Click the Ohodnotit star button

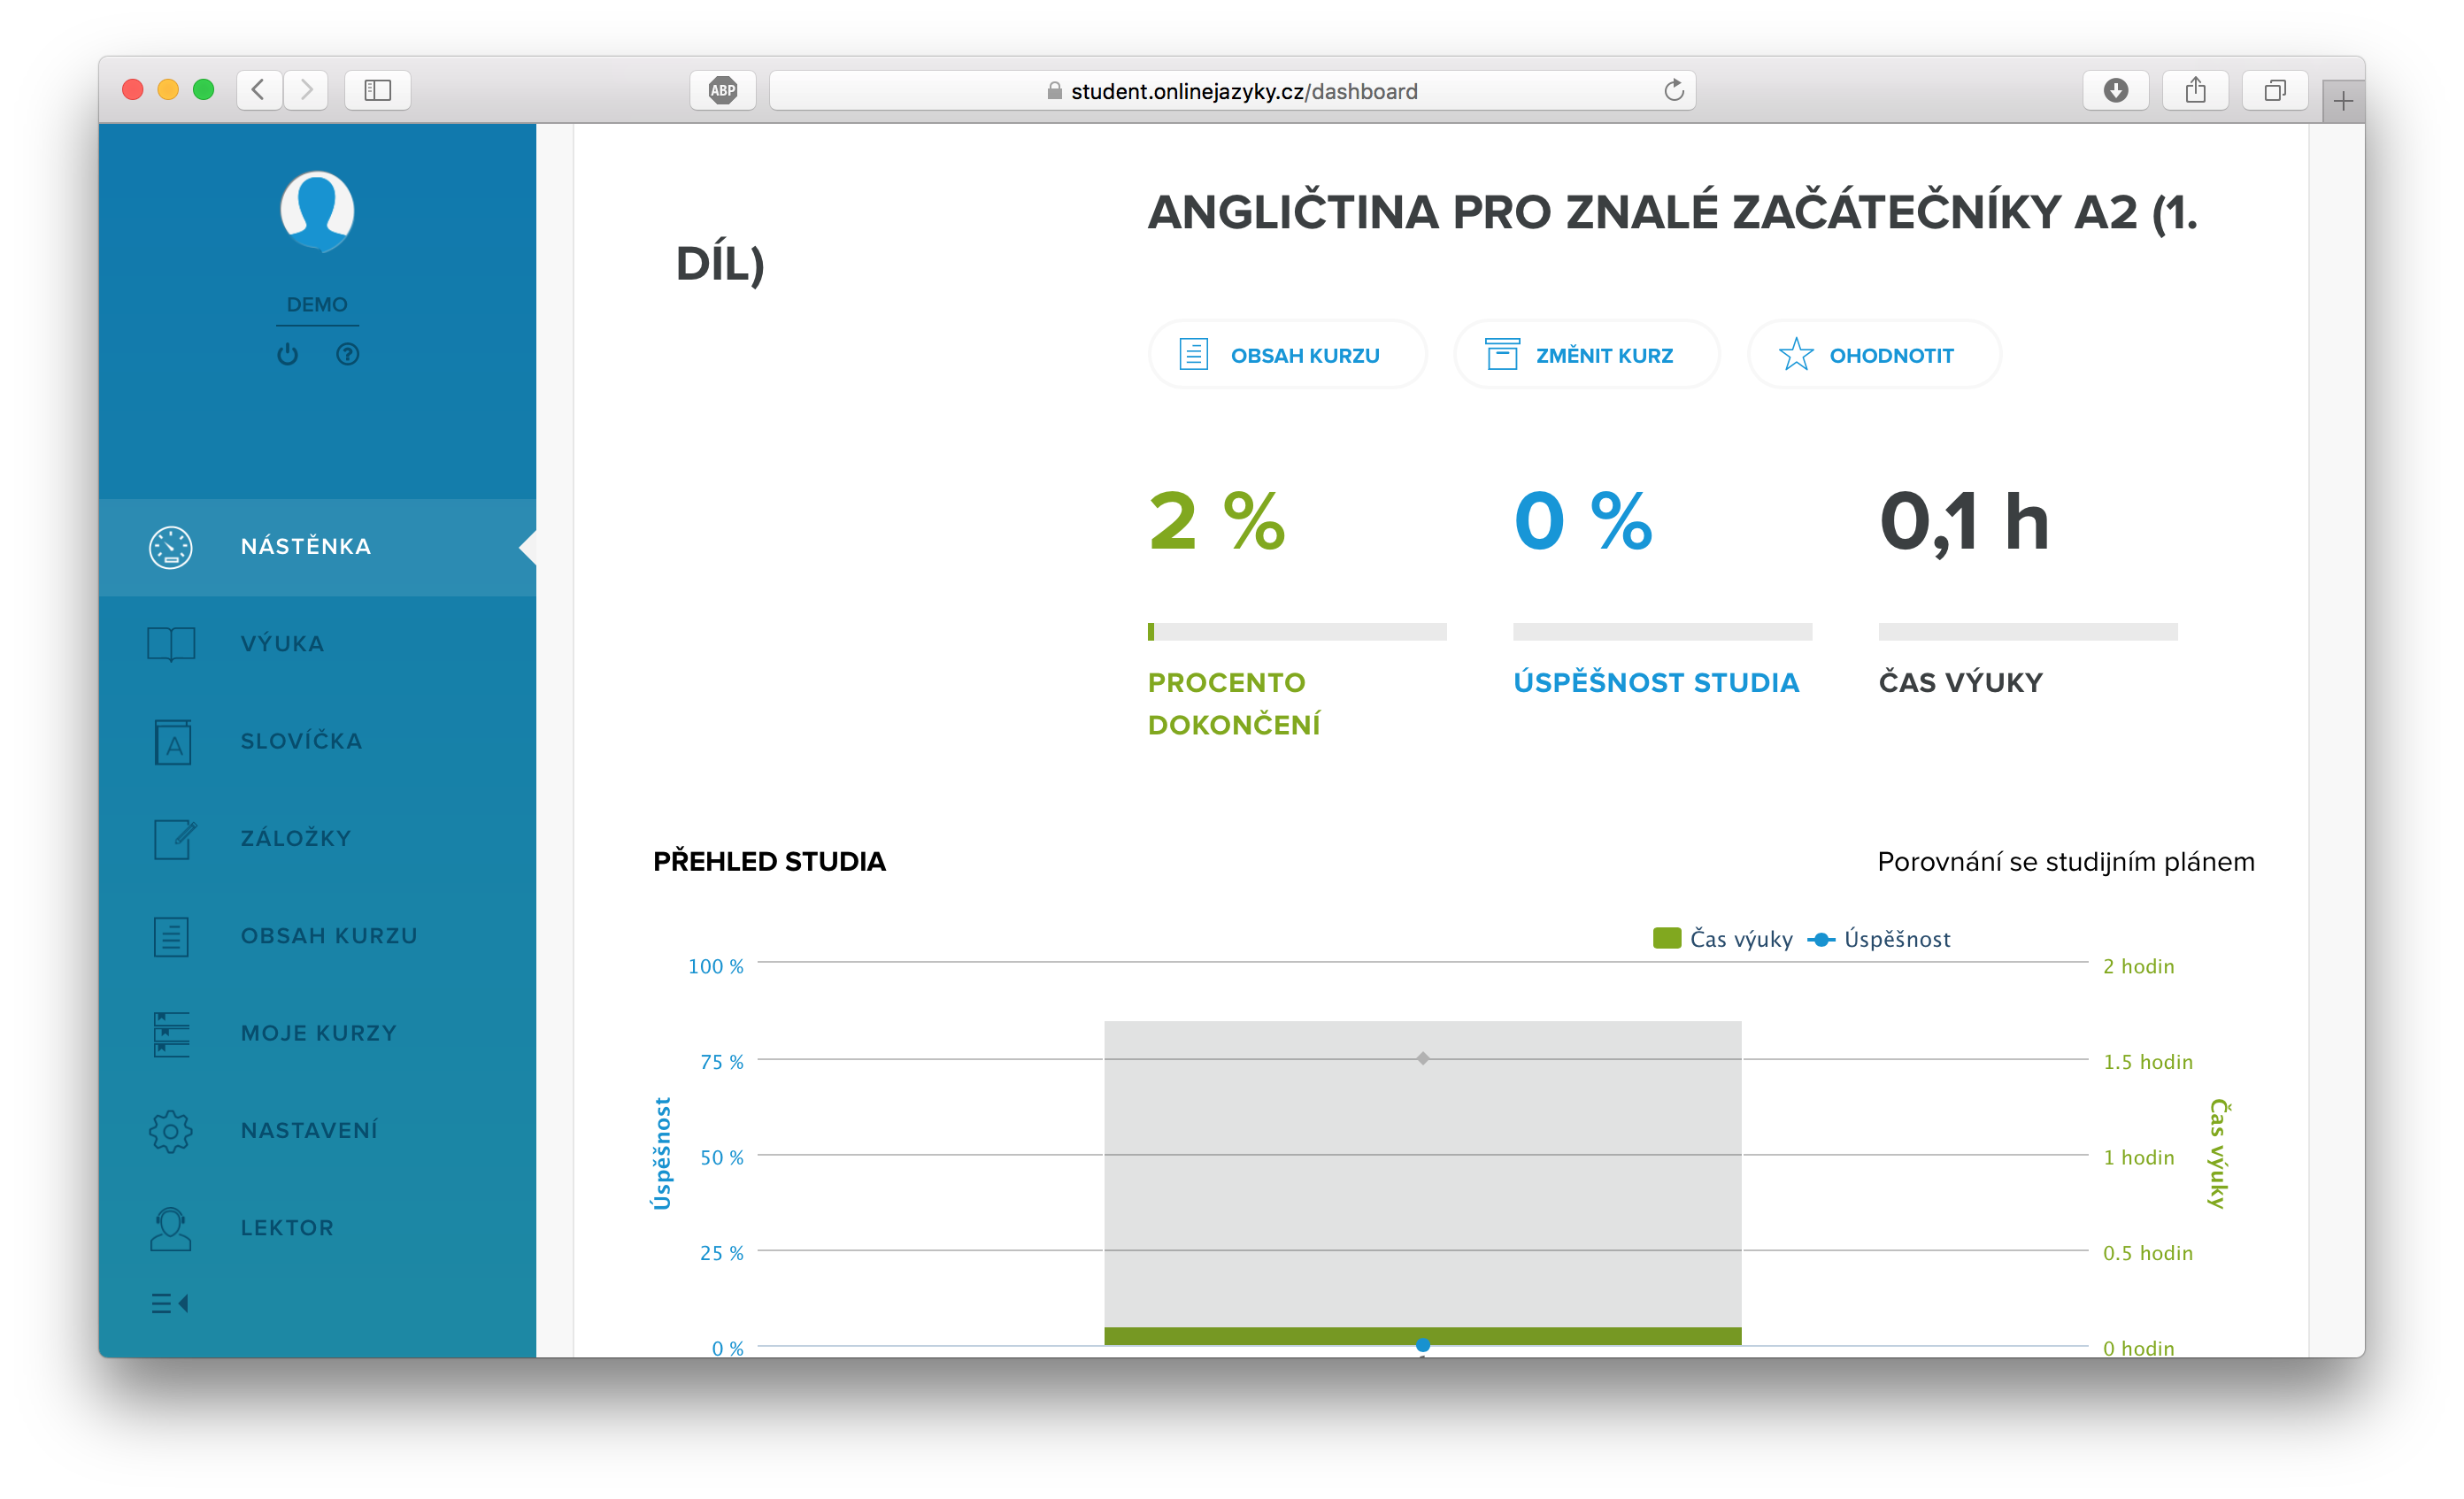point(1873,355)
